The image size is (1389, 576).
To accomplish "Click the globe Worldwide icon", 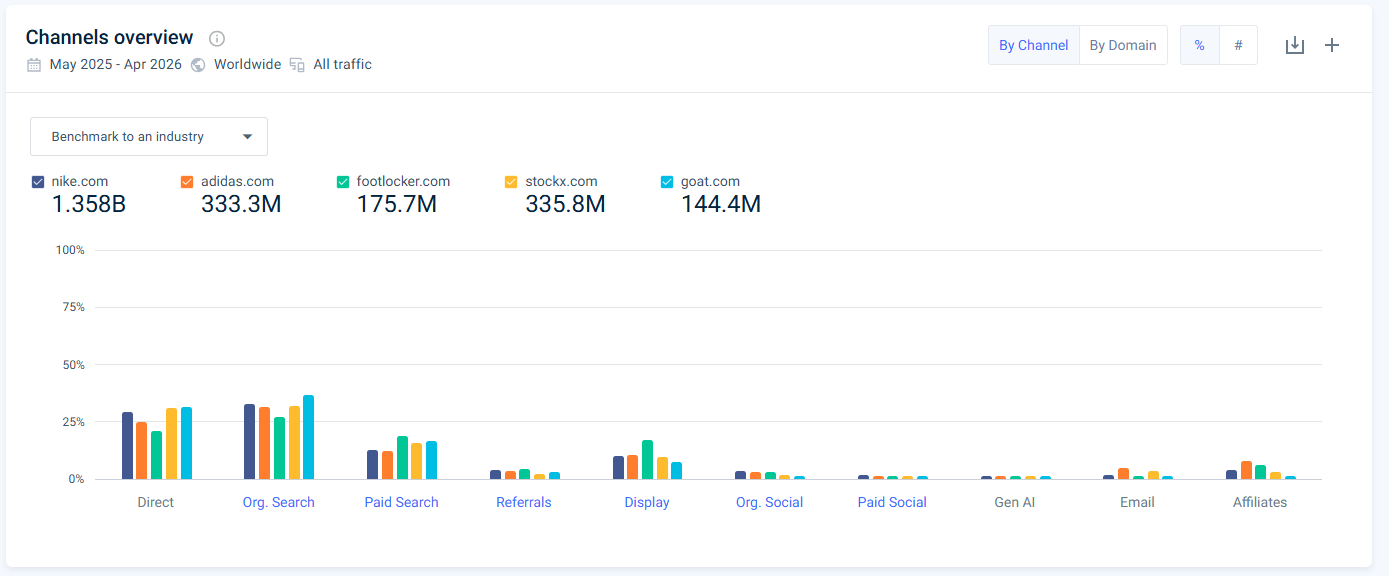I will pyautogui.click(x=198, y=64).
